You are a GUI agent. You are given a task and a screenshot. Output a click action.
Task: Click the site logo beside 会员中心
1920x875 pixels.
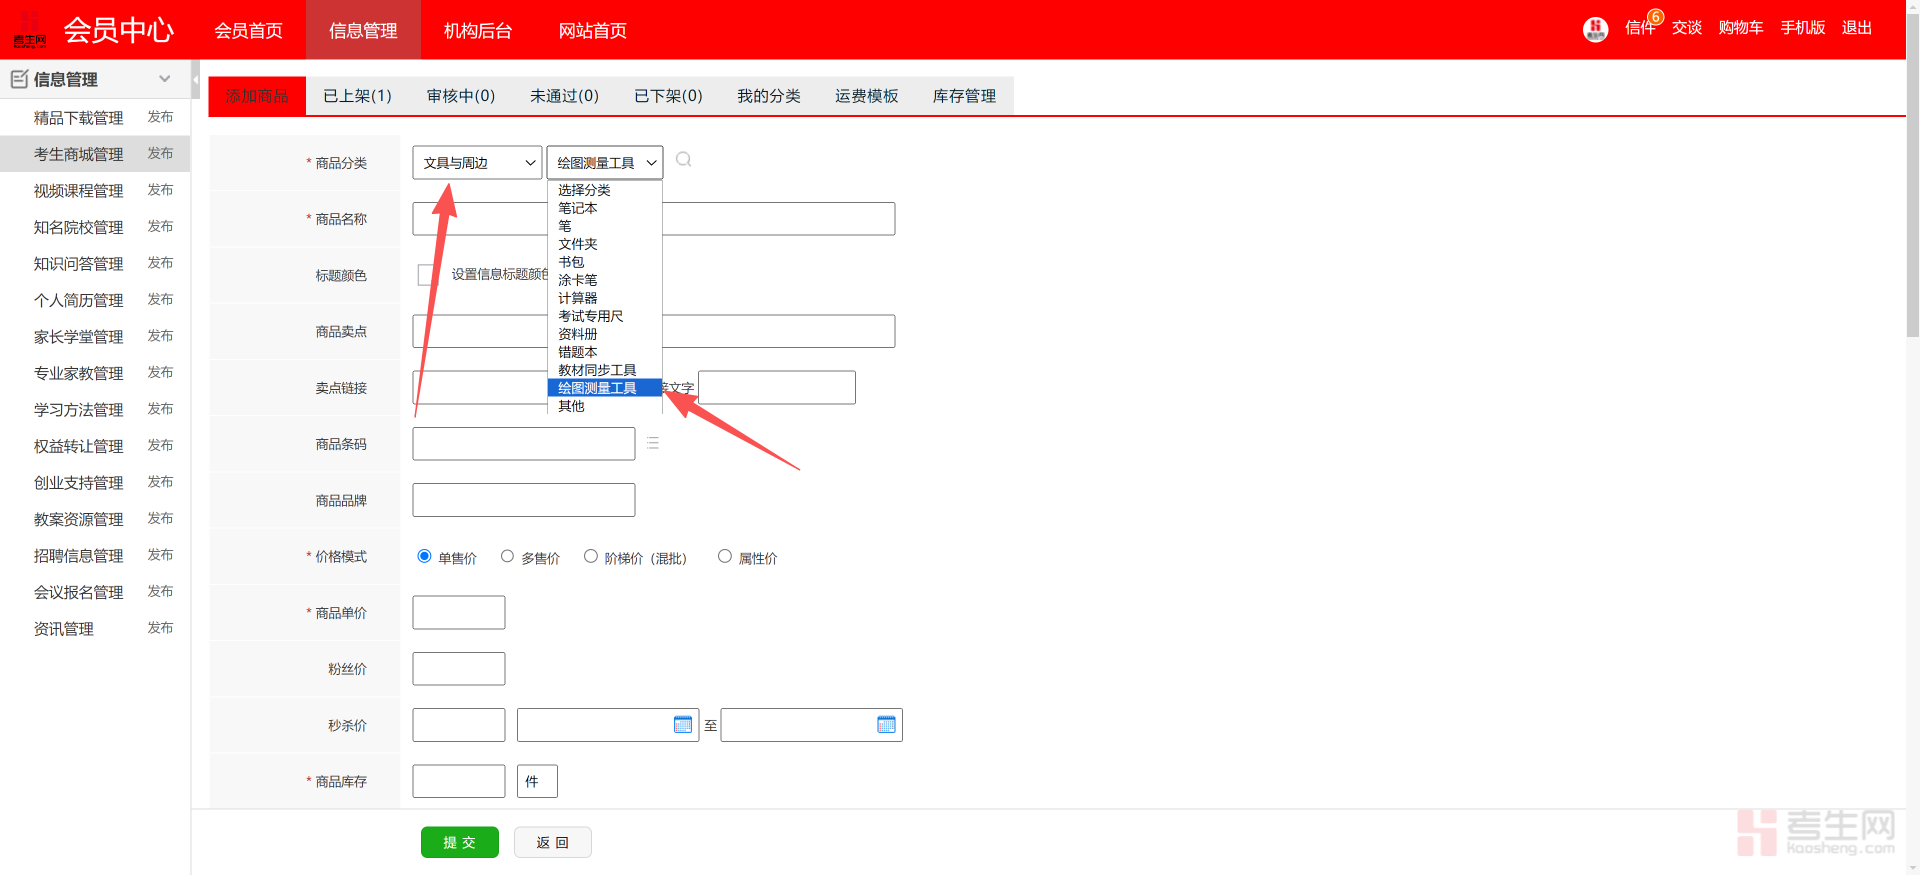(x=30, y=30)
